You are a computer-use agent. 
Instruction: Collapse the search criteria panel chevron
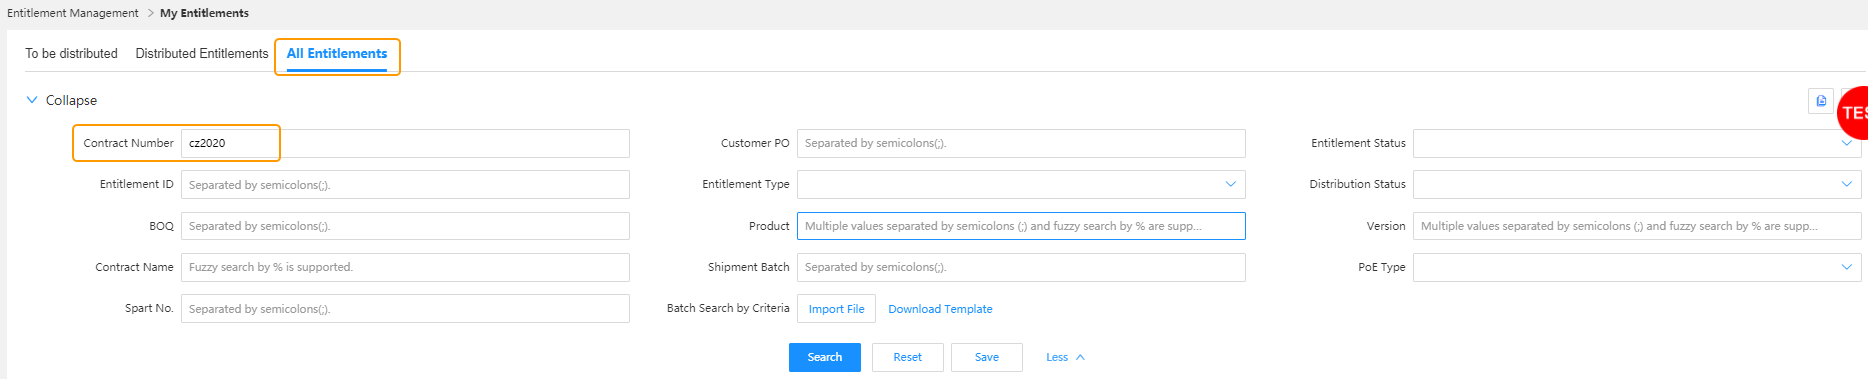coord(32,100)
